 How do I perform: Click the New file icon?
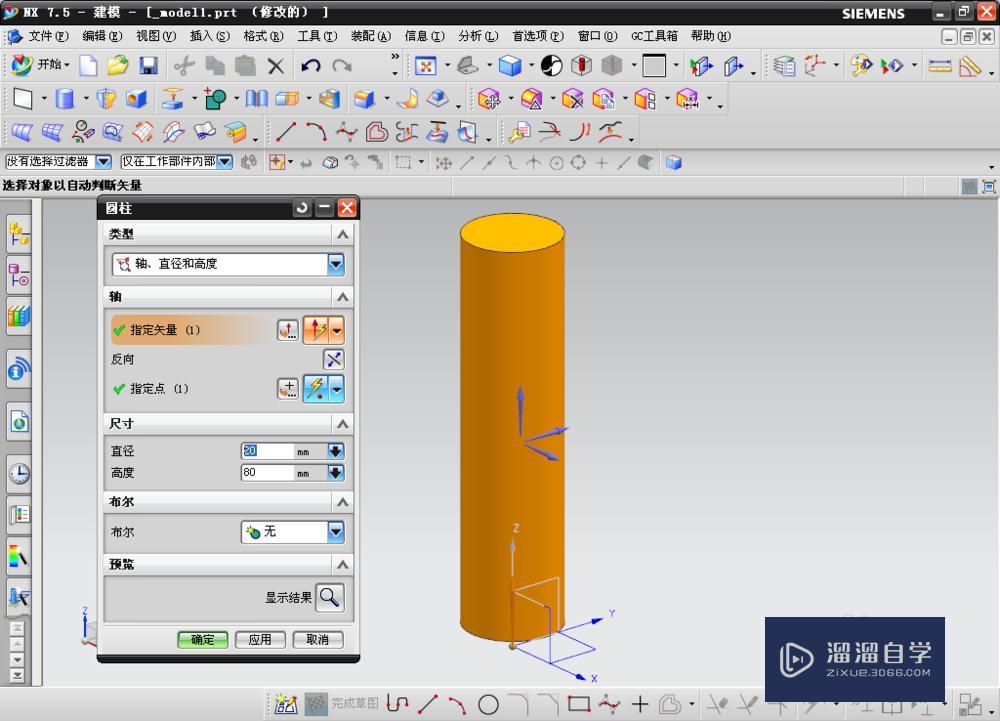tap(88, 65)
